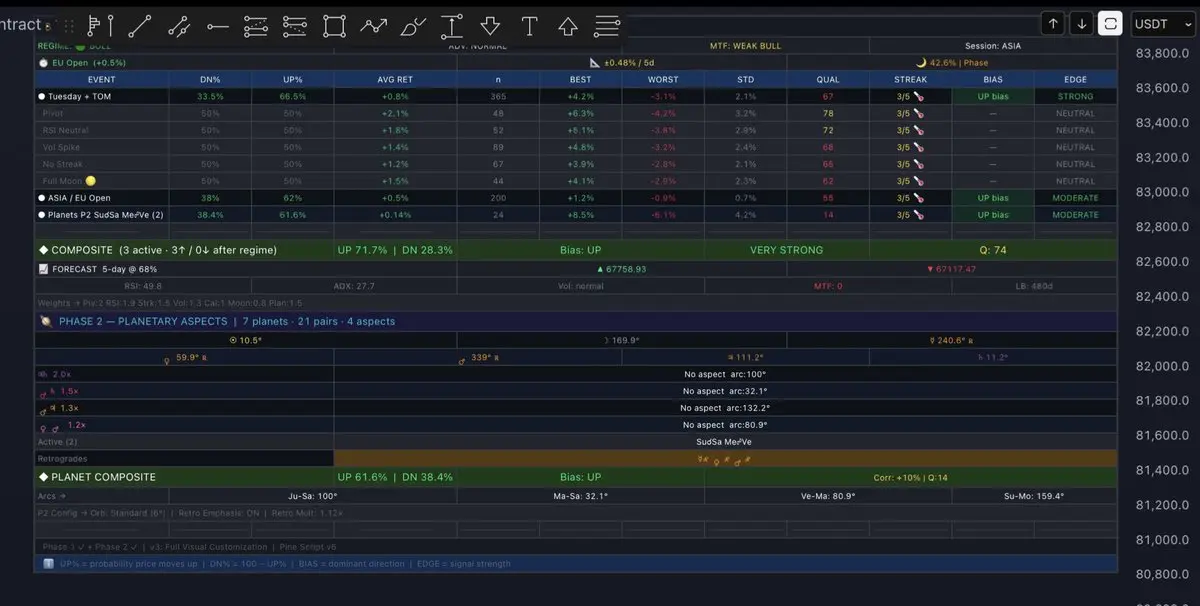The height and width of the screenshot is (606, 1200).
Task: Open the USDT currency dropdown
Action: point(1162,24)
